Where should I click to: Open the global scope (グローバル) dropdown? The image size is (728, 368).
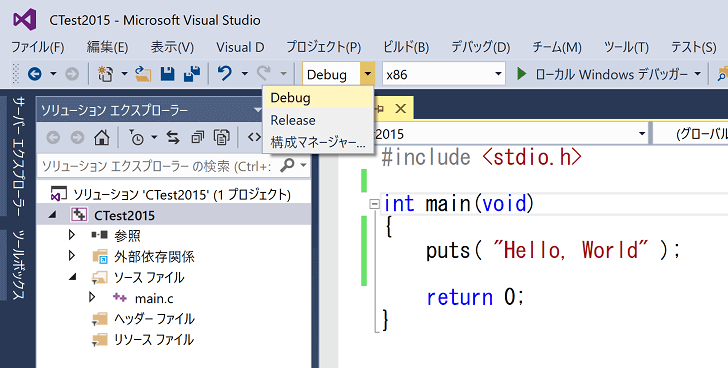coord(691,134)
